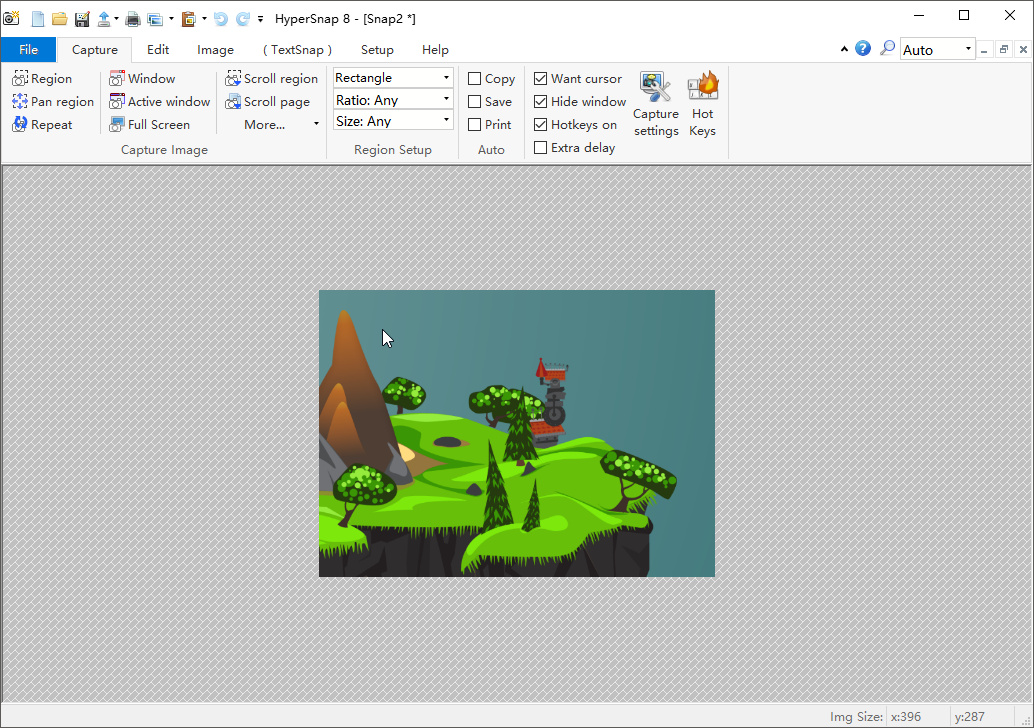Click the Print icon in quick access toolbar
Image resolution: width=1034 pixels, height=728 pixels.
[132, 19]
